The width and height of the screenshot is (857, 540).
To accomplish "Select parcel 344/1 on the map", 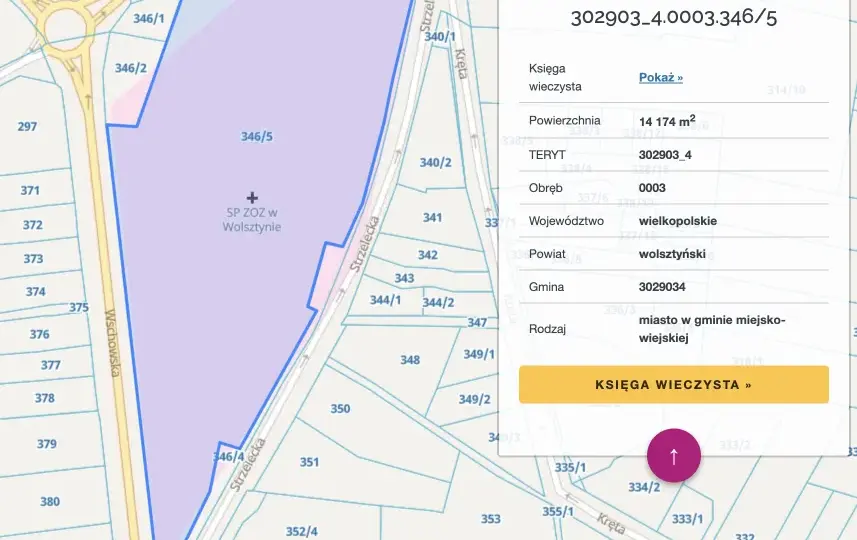I will click(385, 300).
